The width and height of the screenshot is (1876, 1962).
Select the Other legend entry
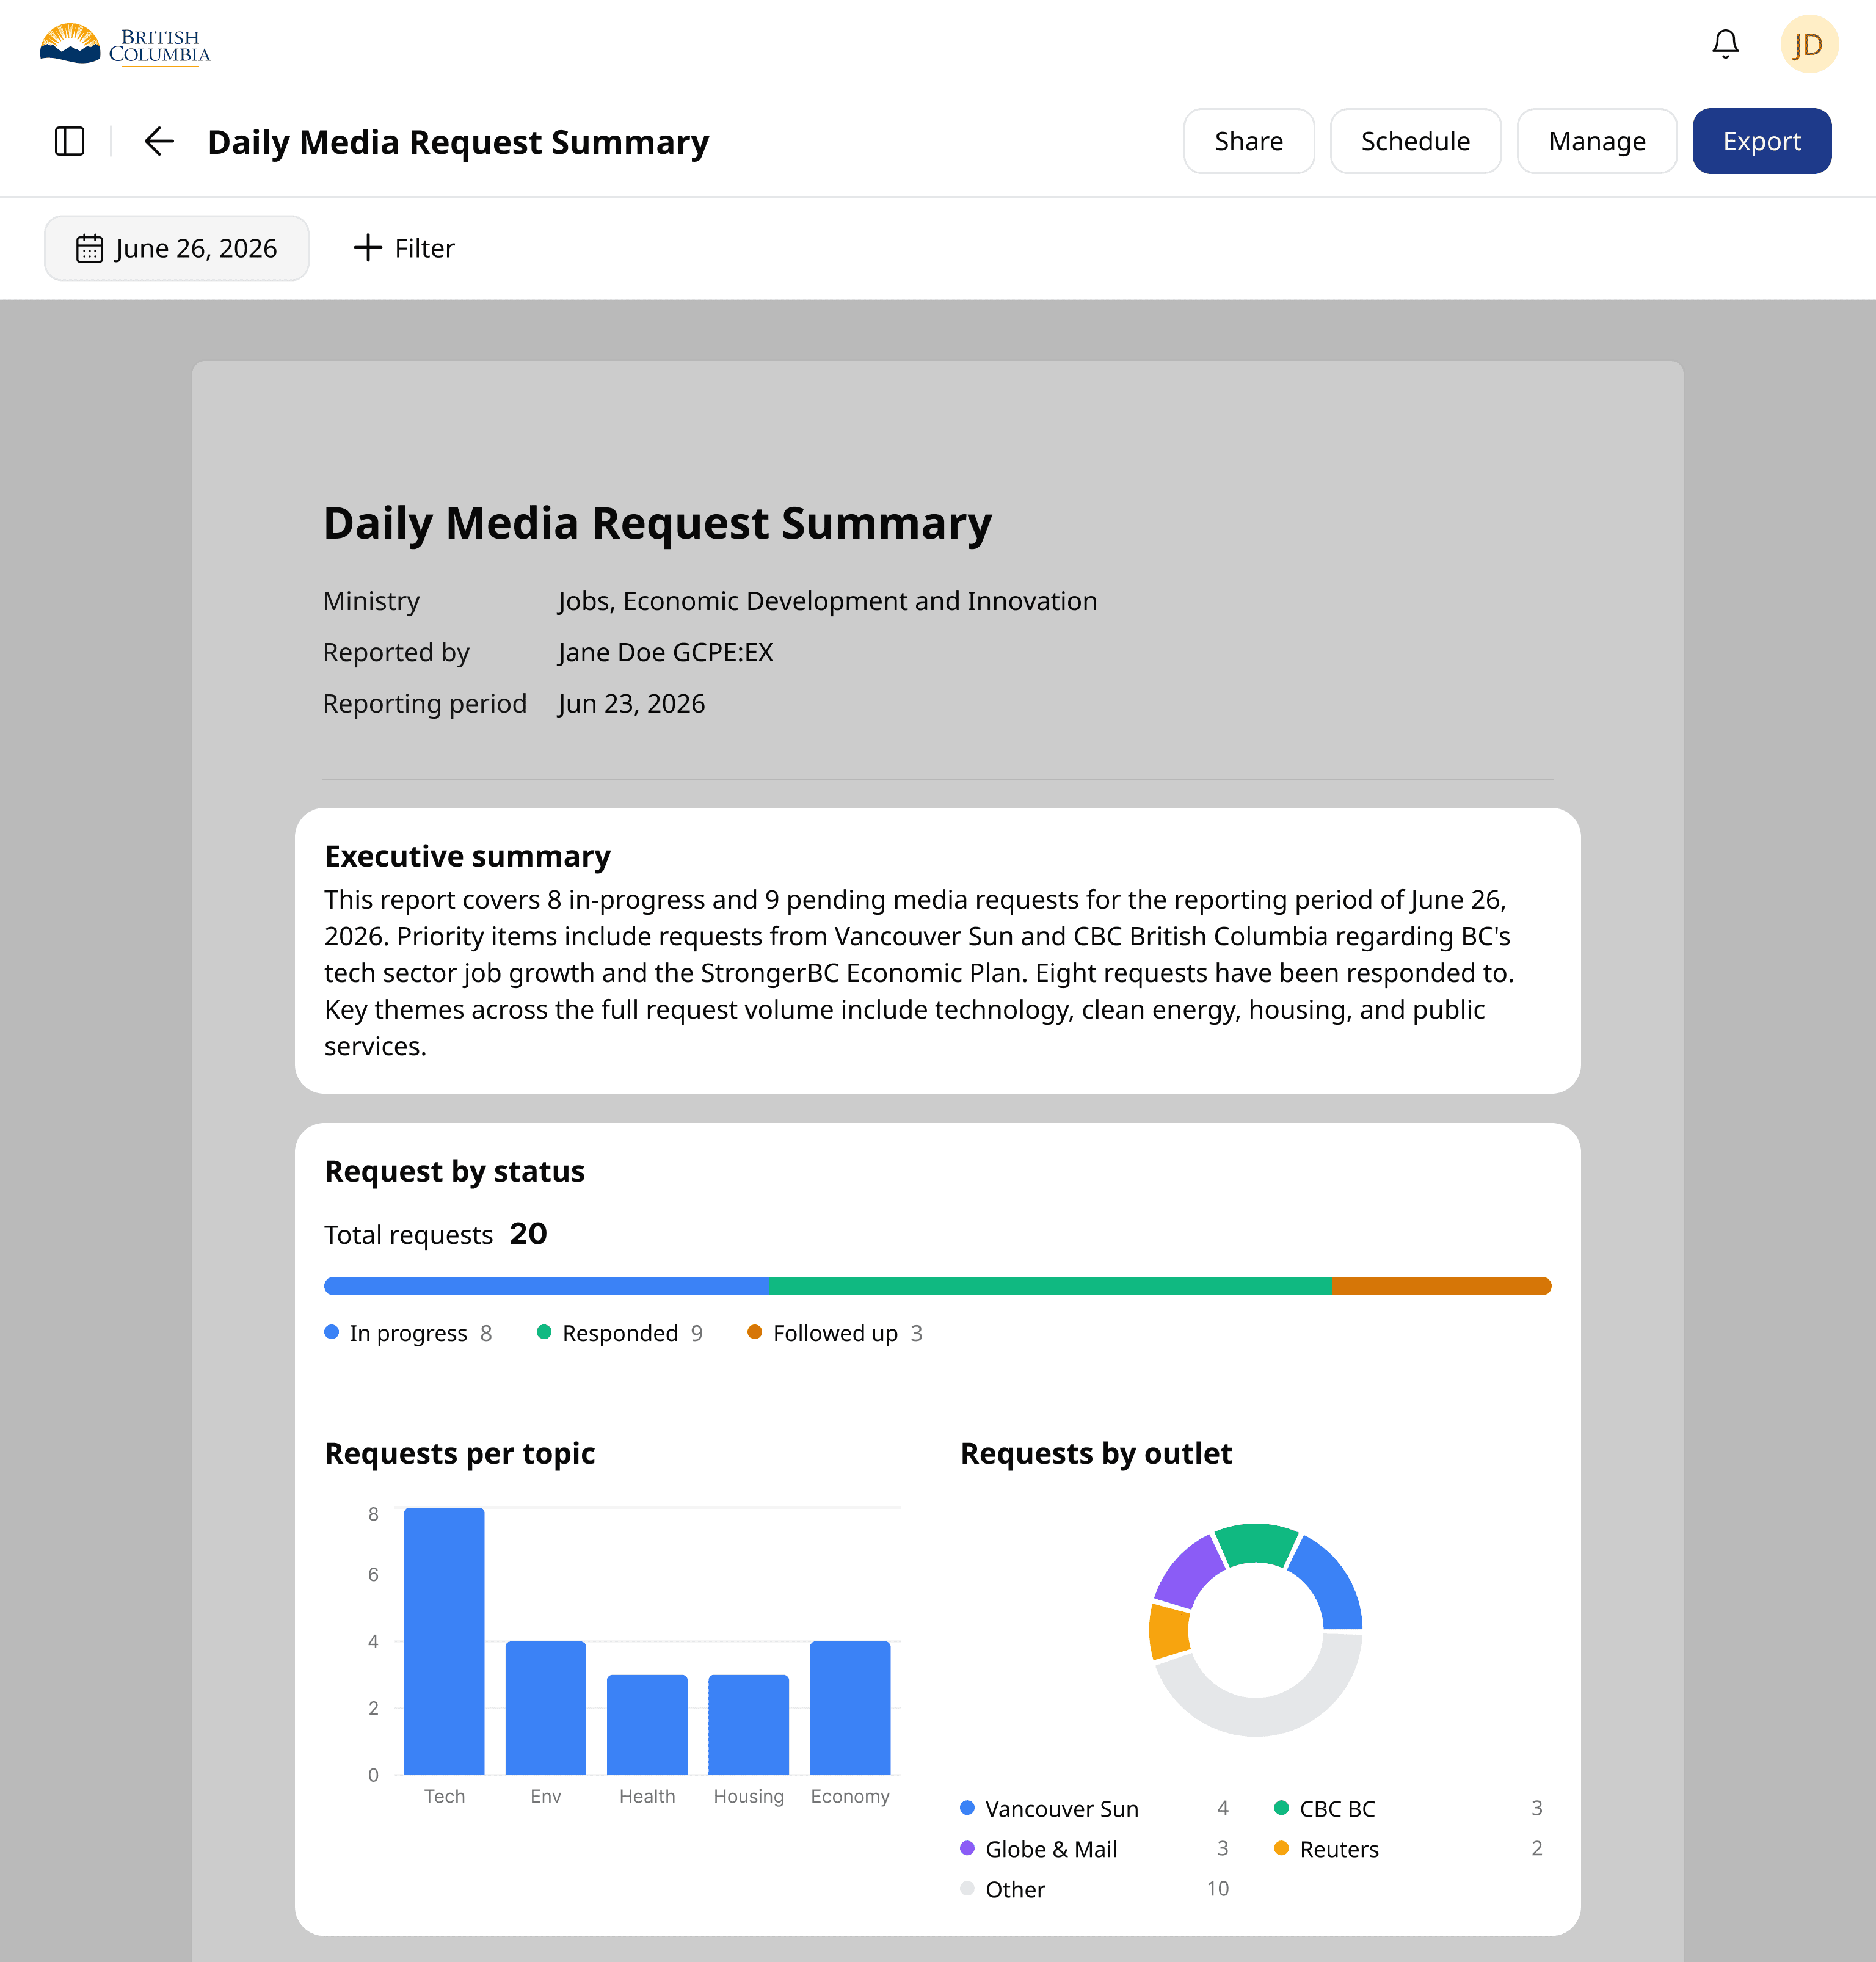tap(1094, 1889)
